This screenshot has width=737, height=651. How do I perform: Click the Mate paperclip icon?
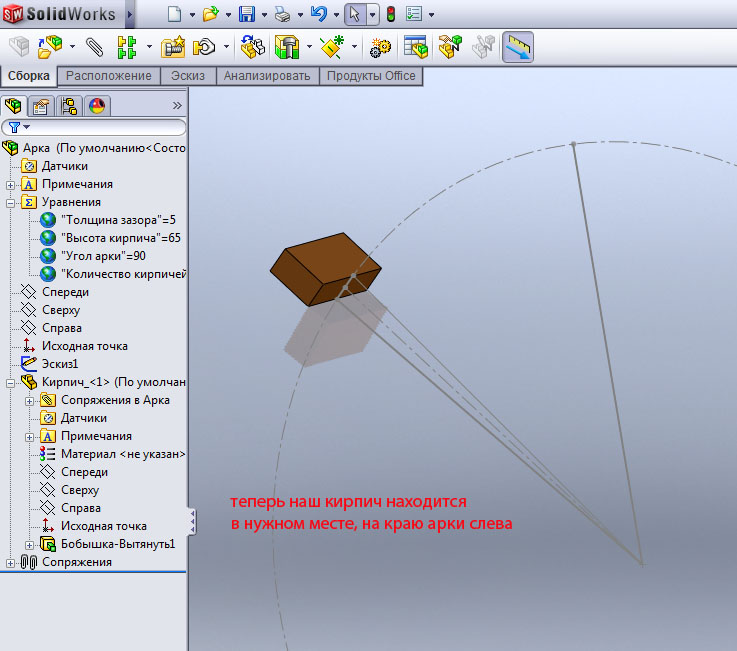click(x=94, y=46)
